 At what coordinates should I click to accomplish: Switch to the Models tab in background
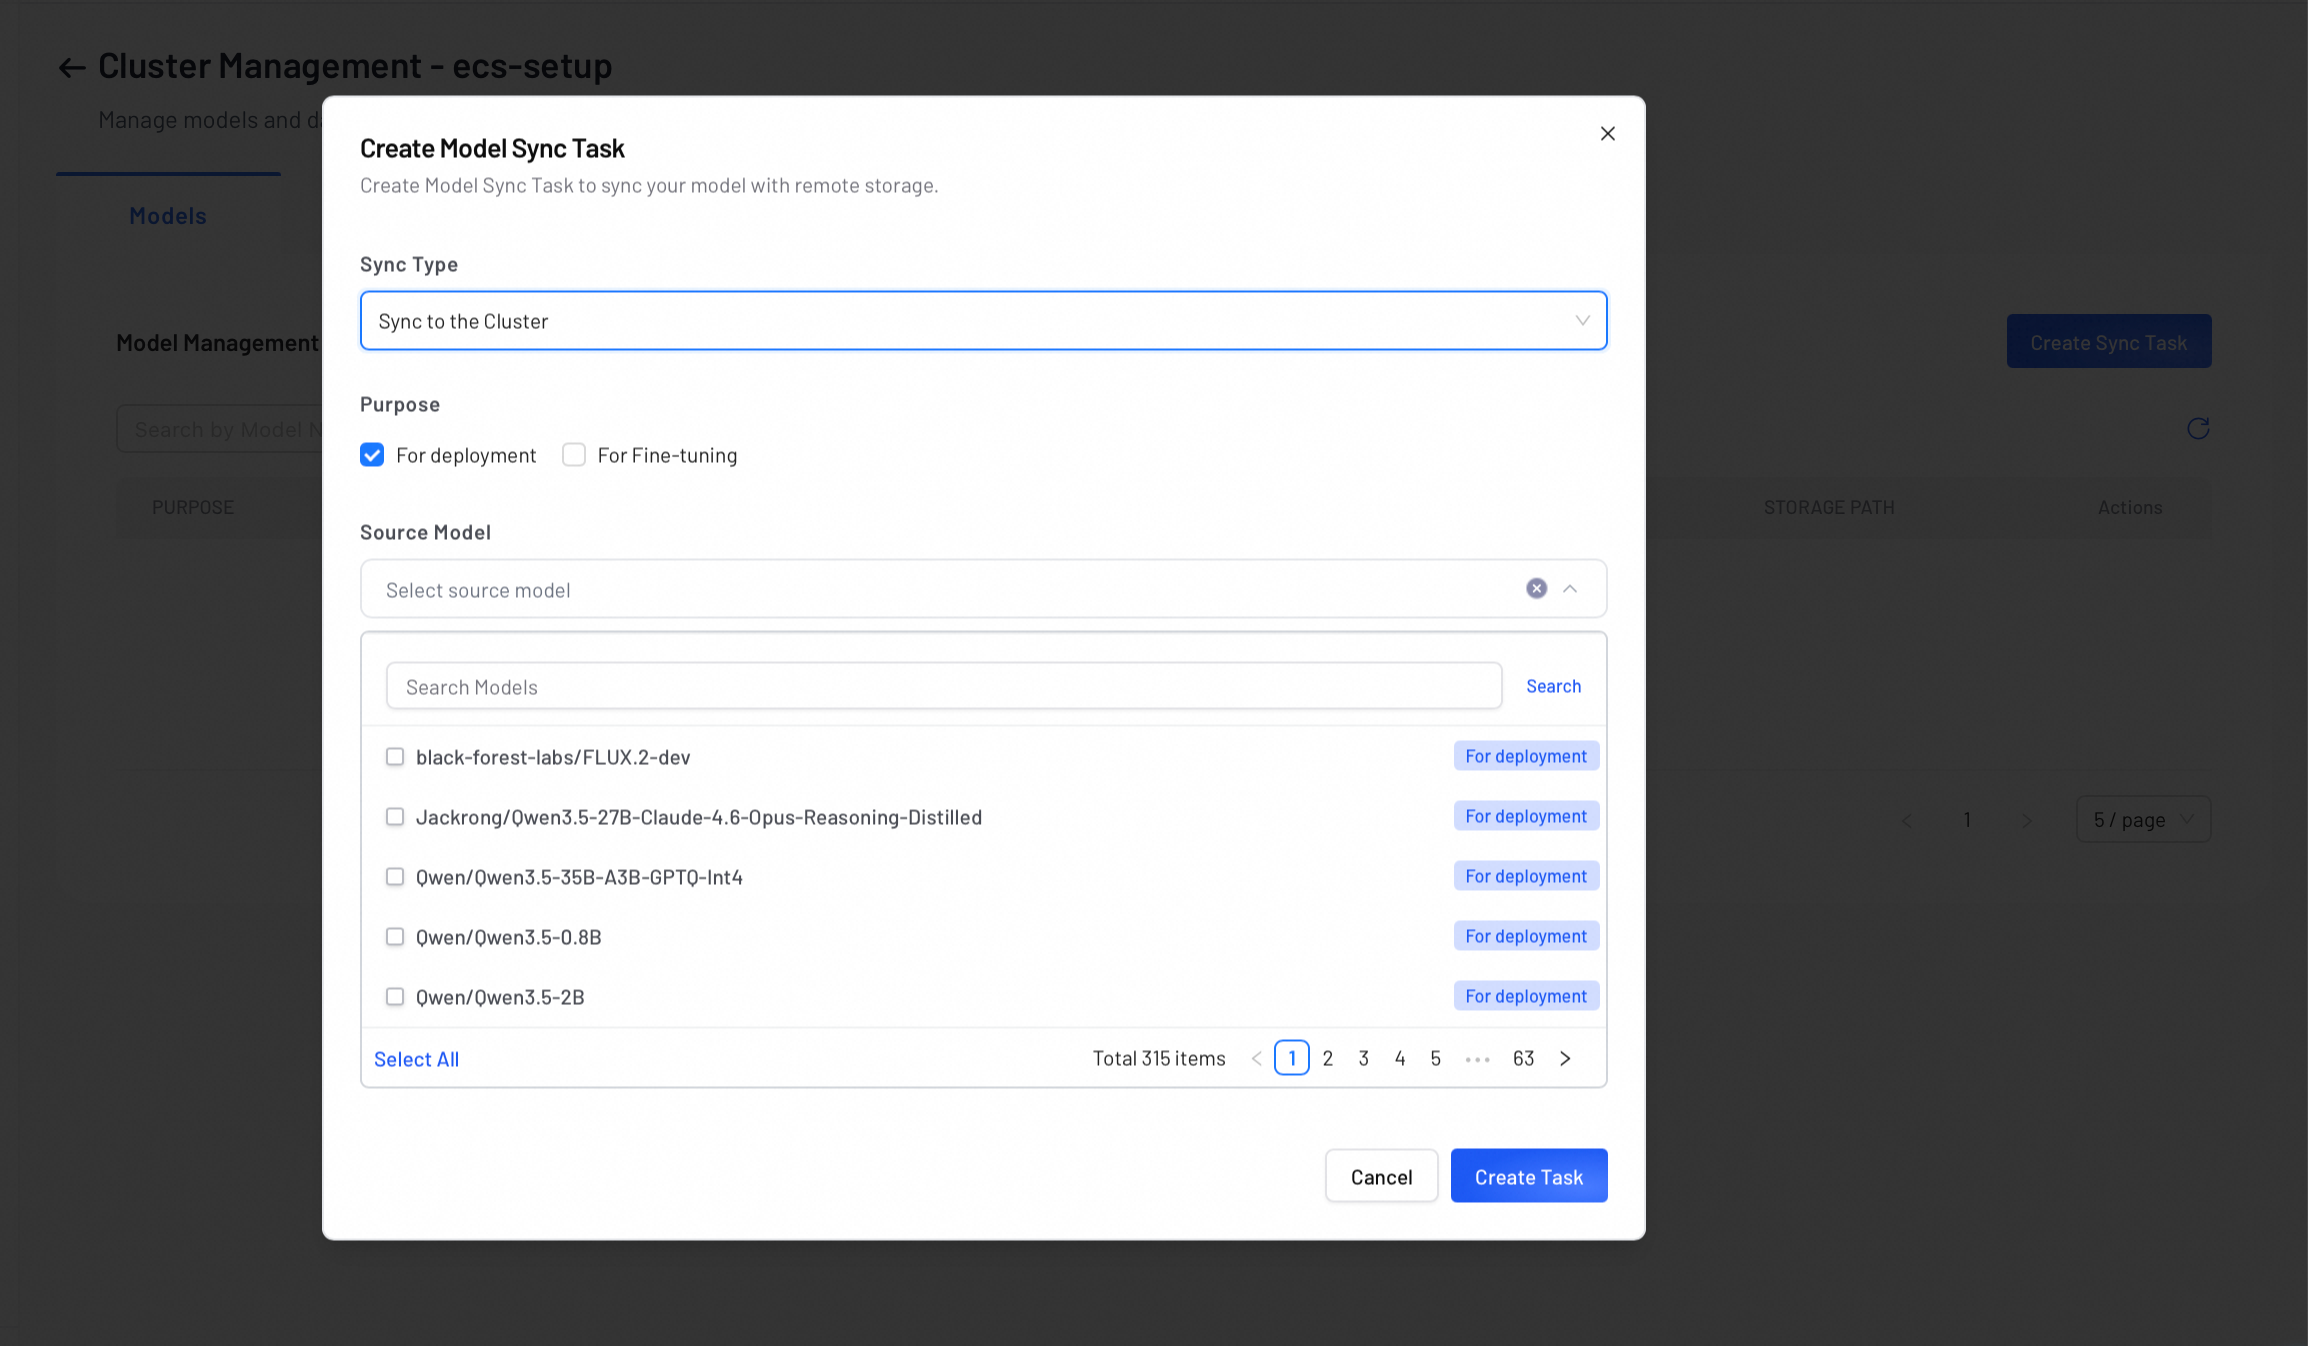click(x=168, y=216)
